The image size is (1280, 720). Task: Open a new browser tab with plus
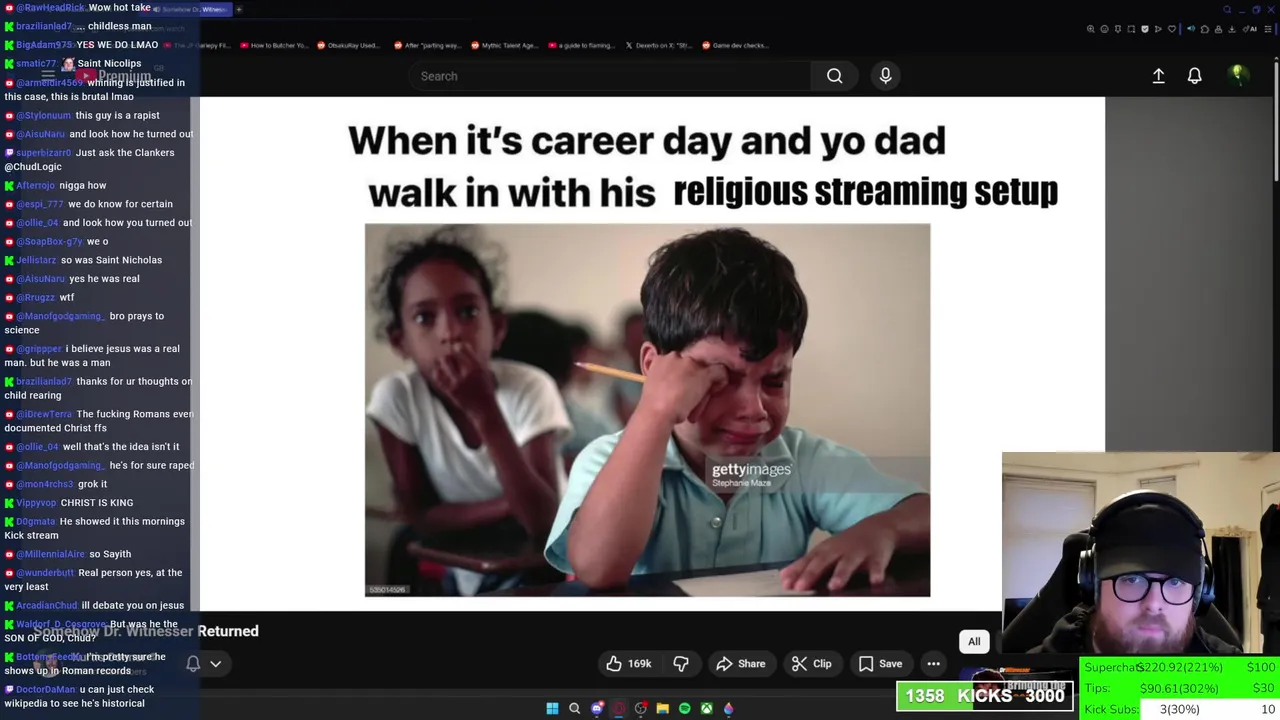[x=239, y=9]
